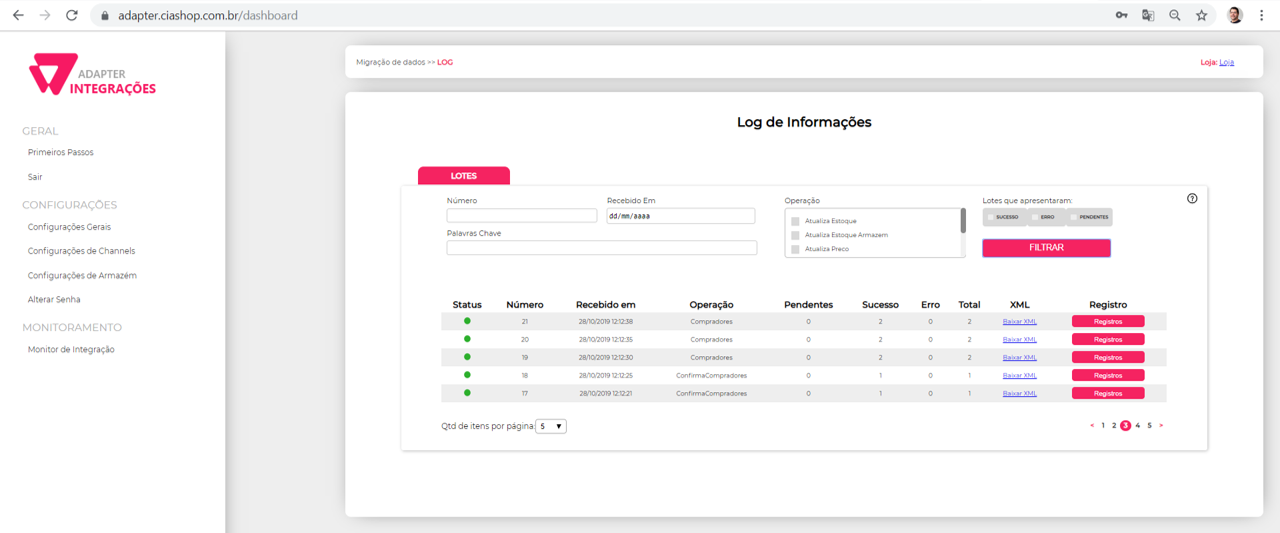Click the Google Translate icon
1280x533 pixels.
coord(1148,15)
